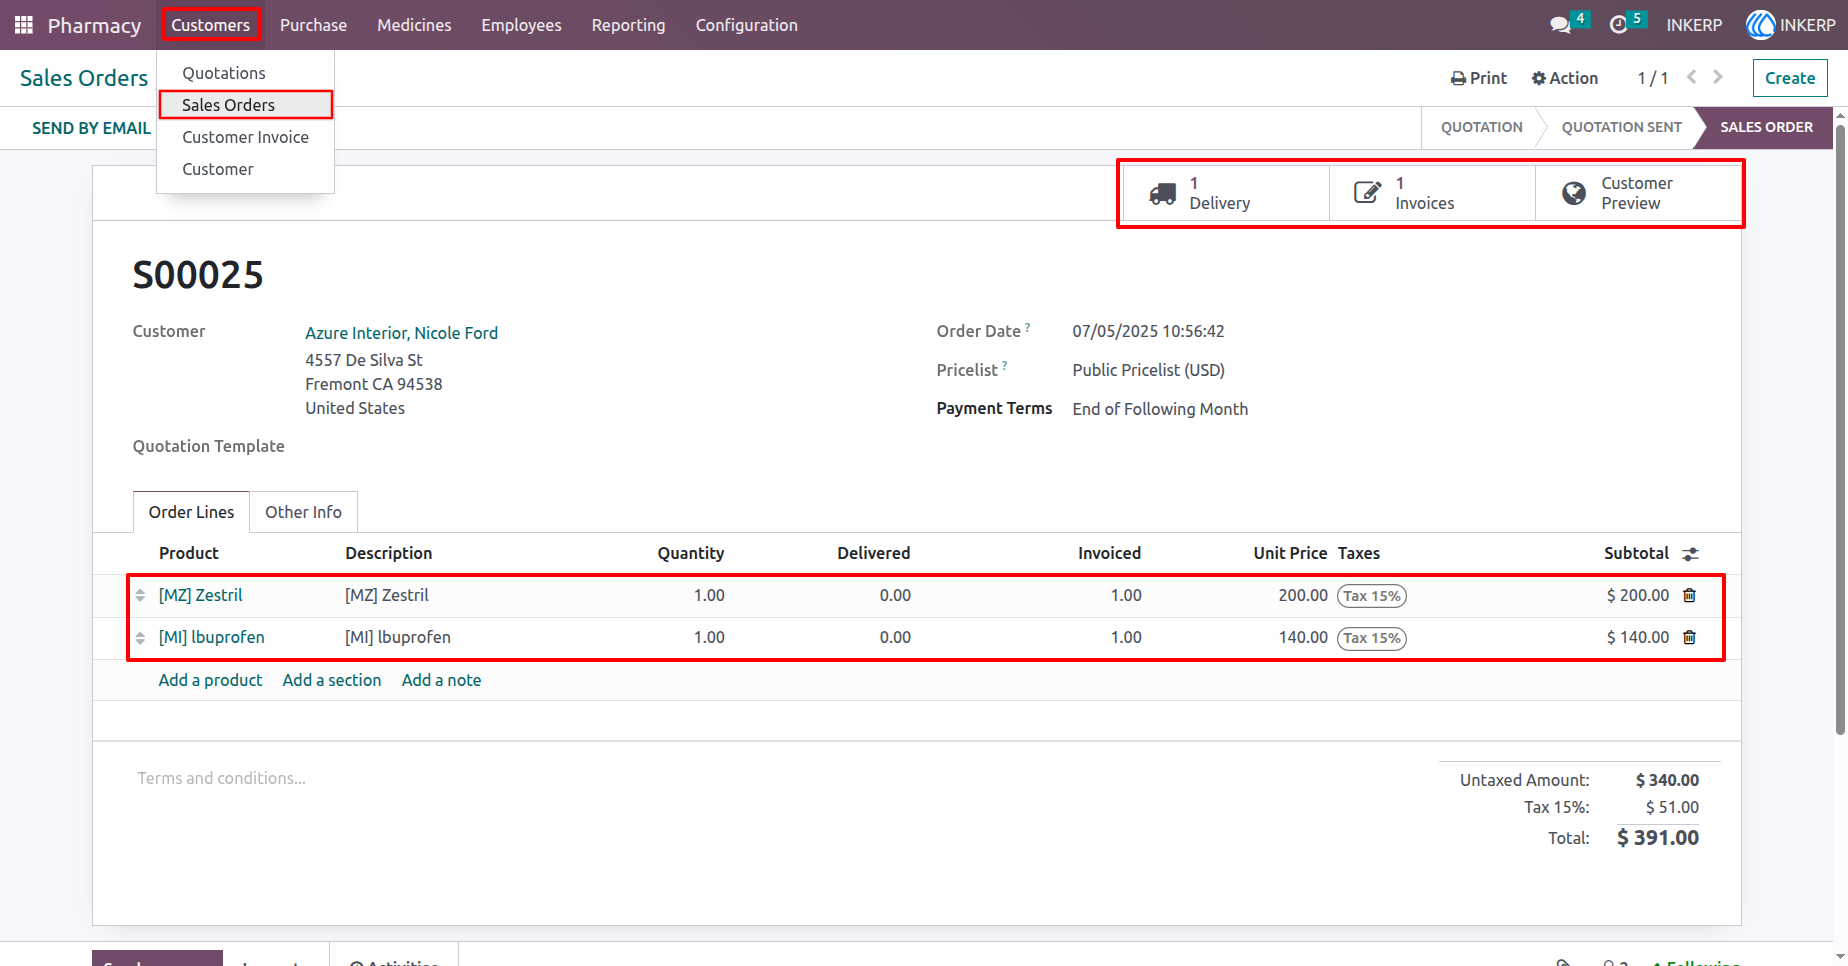Open the [MI] Ibuprofen product link

pyautogui.click(x=211, y=637)
